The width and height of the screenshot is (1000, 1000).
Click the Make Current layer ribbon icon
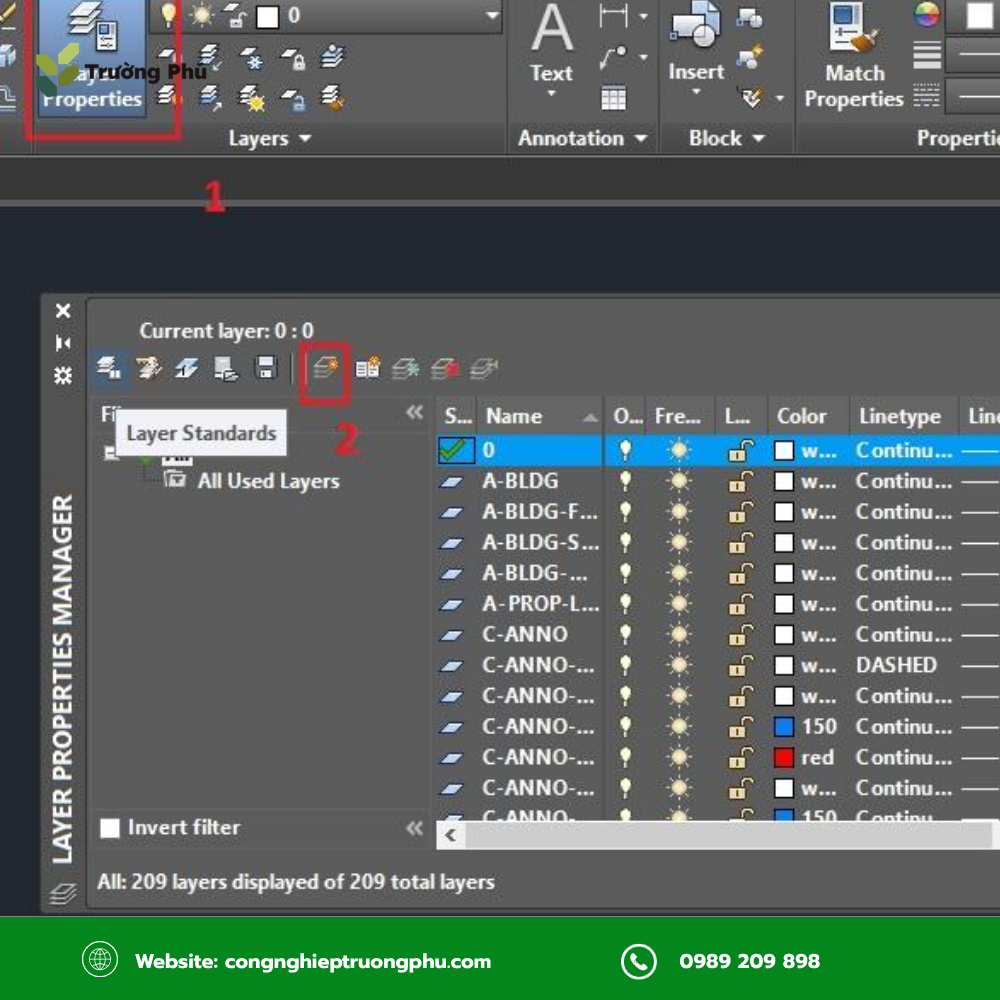[332, 58]
